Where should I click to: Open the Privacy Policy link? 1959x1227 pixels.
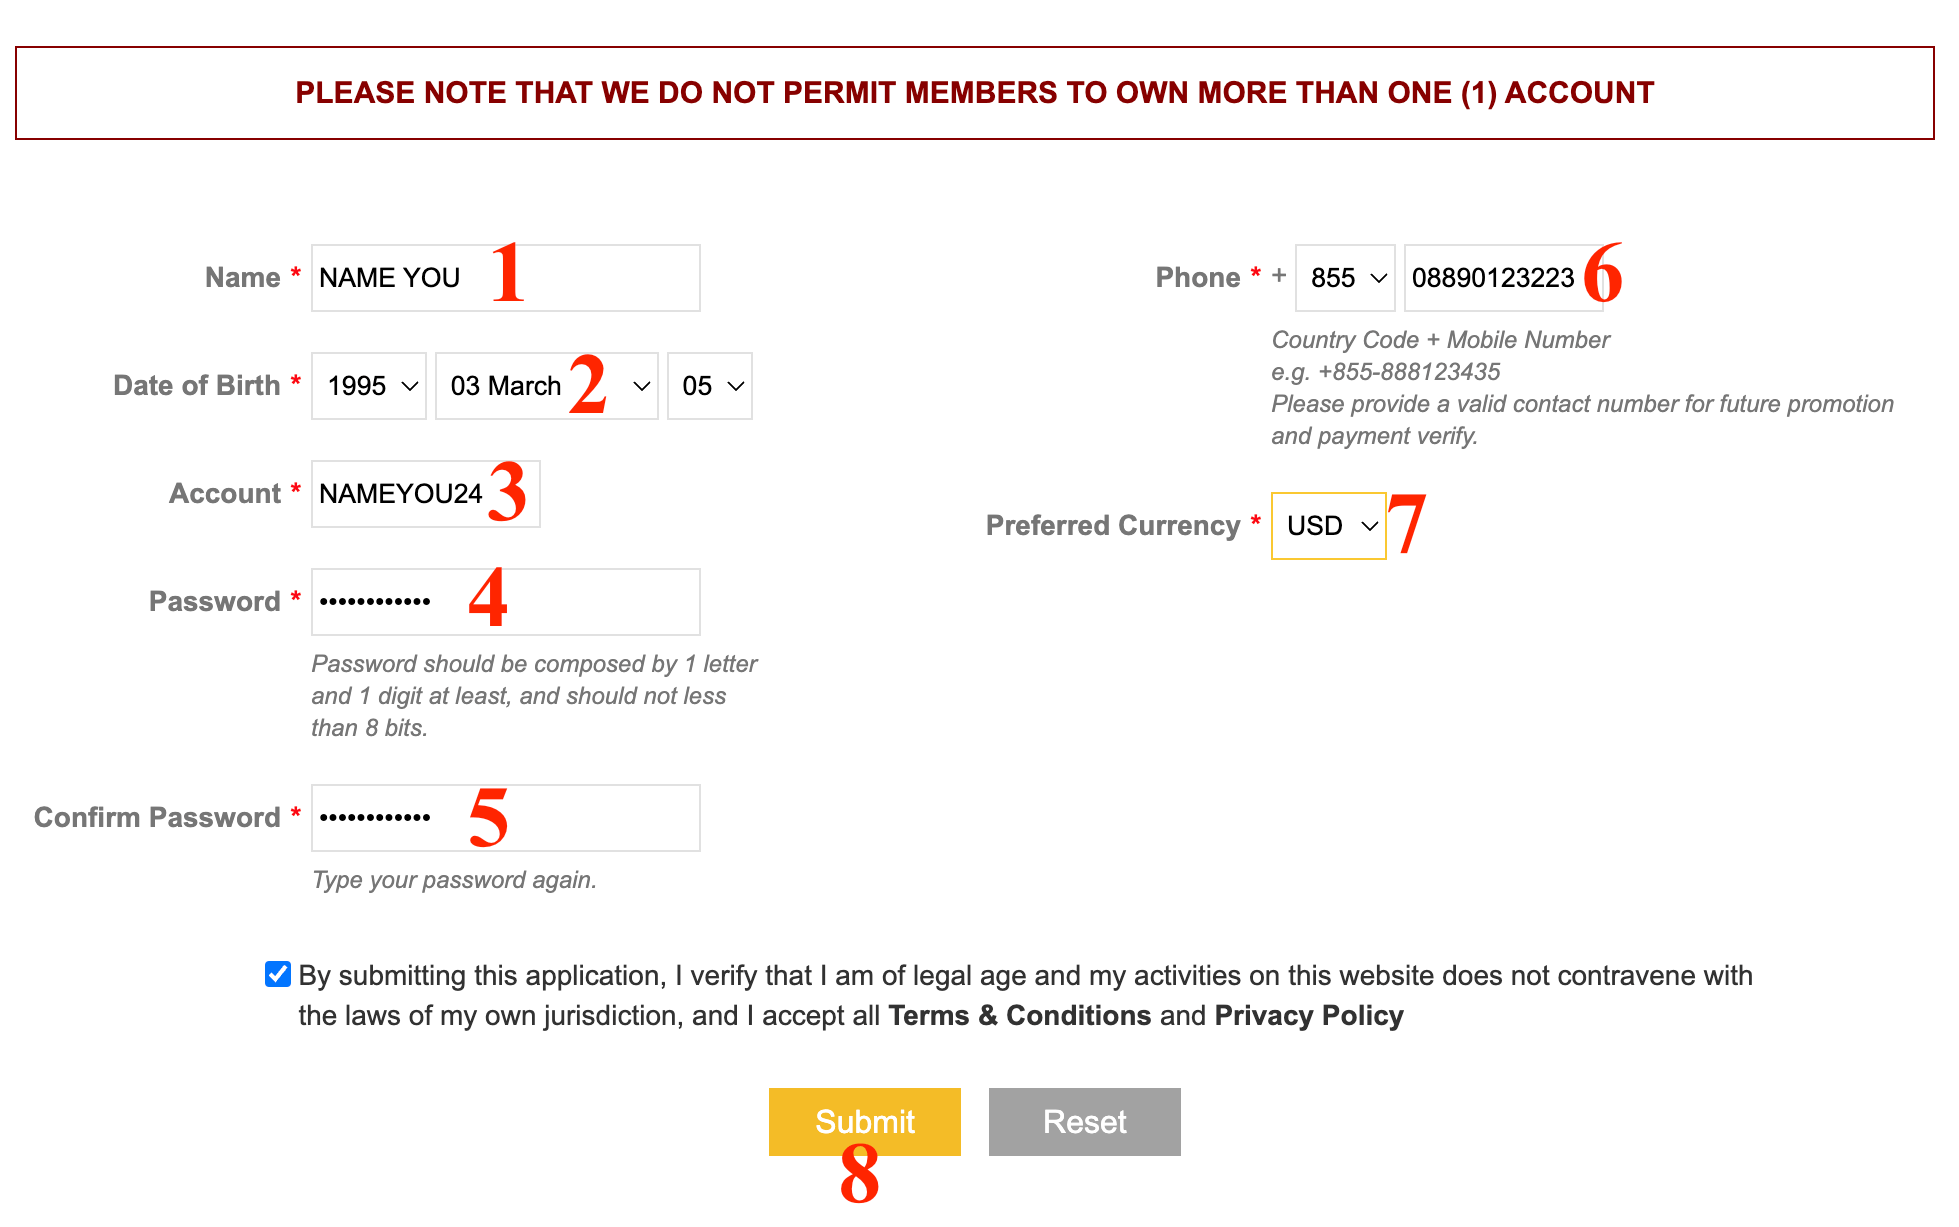pos(1308,1016)
